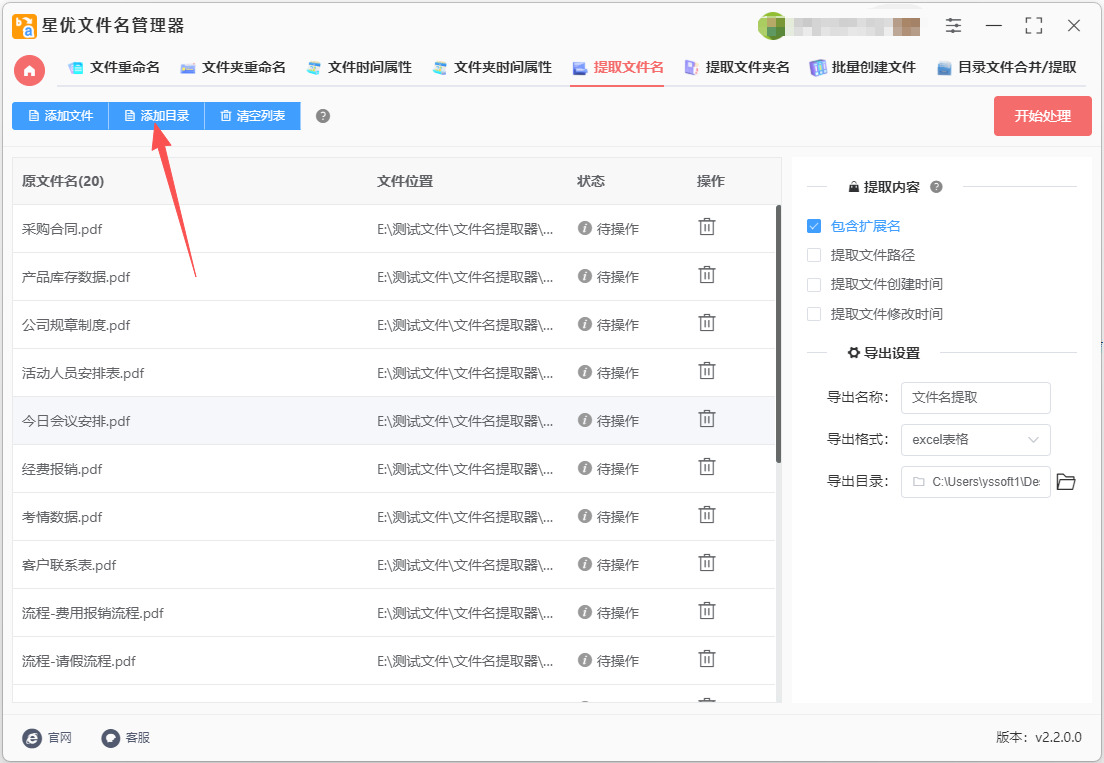Viewport: 1104px width, 763px height.
Task: Open the 批量创建文件 tab
Action: tap(862, 68)
